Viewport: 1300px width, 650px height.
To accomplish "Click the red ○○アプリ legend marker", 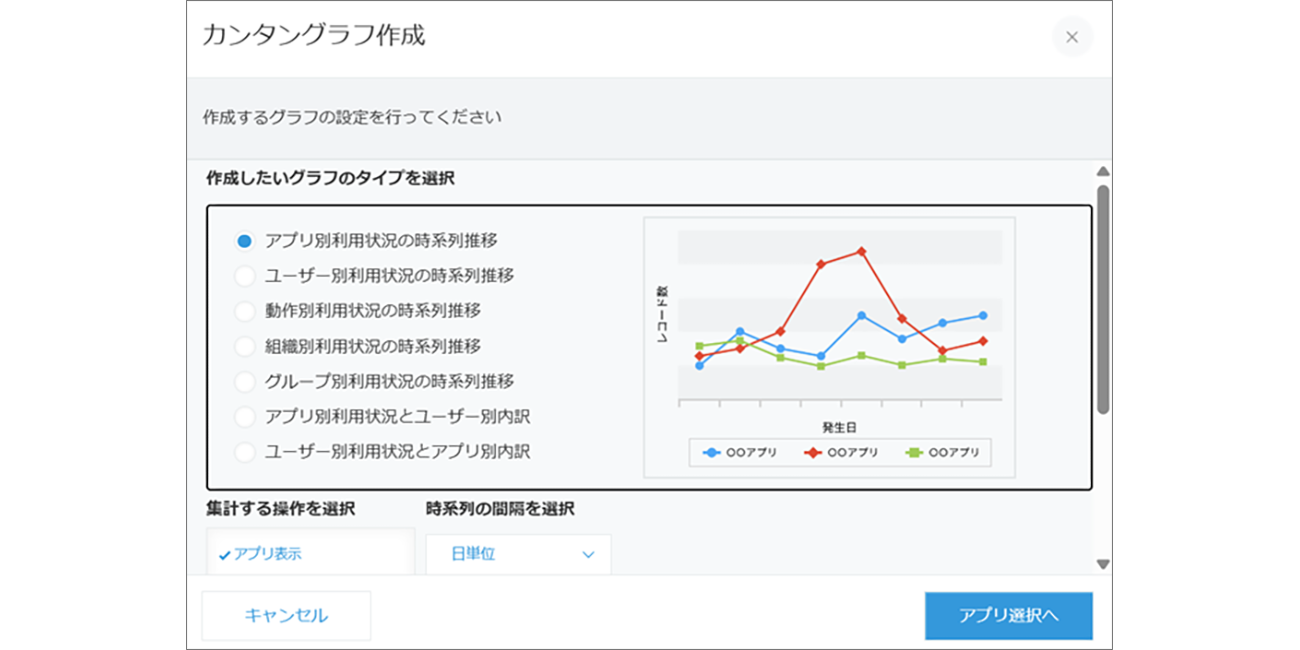I will pos(813,453).
